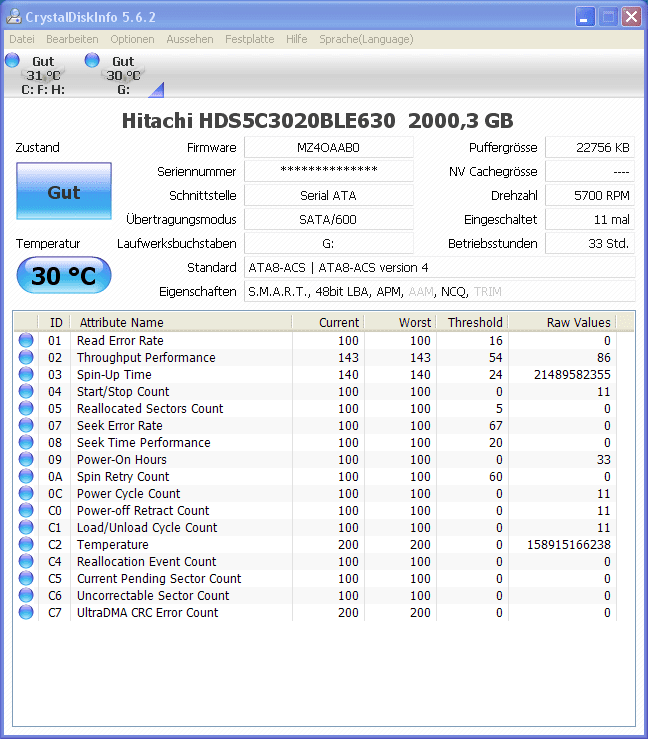The image size is (648, 739).
Task: Click raw value 21489582355 of Spin-Up Time
Action: (572, 375)
